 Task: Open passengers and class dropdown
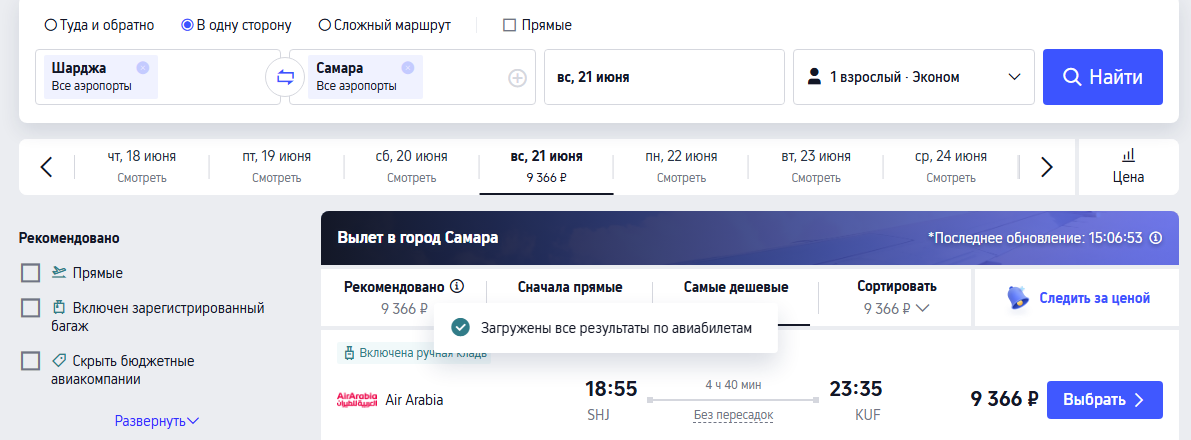click(914, 77)
